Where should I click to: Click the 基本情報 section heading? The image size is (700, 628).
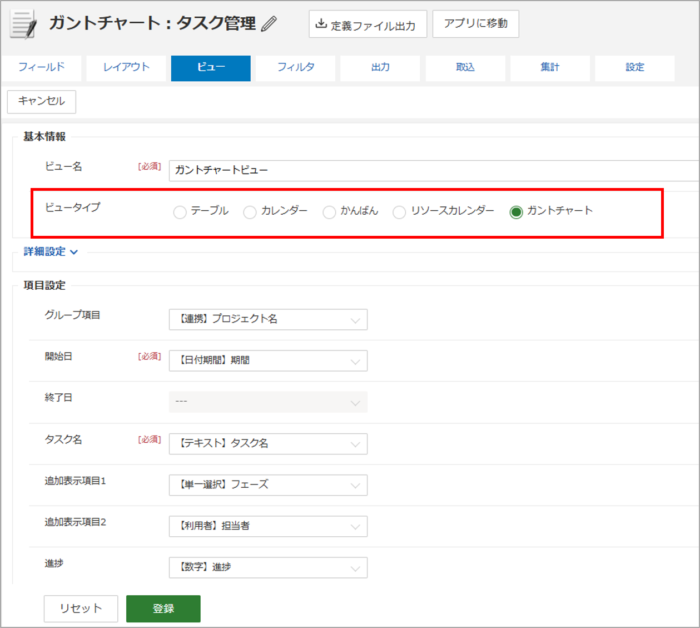pos(45,136)
